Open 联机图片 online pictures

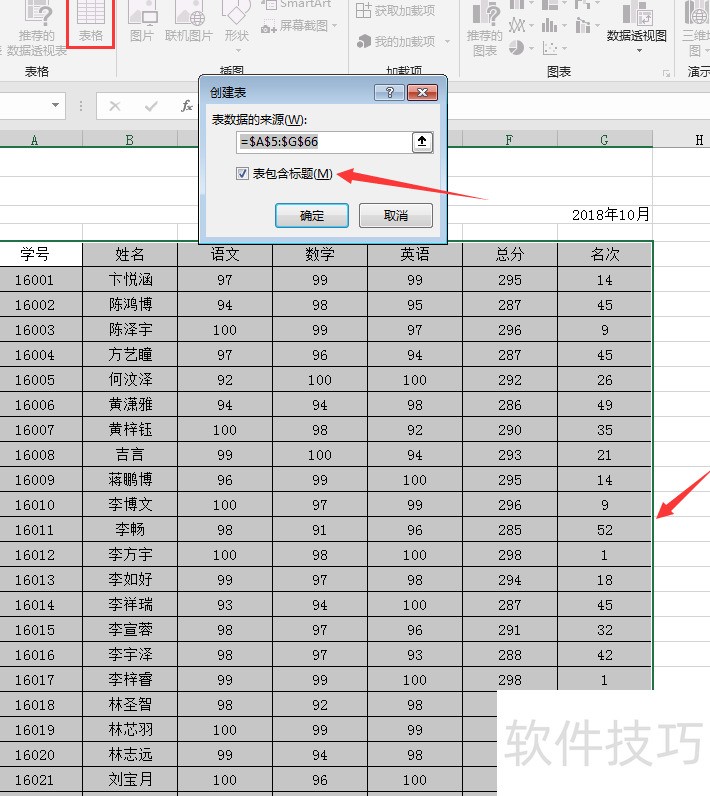(189, 21)
